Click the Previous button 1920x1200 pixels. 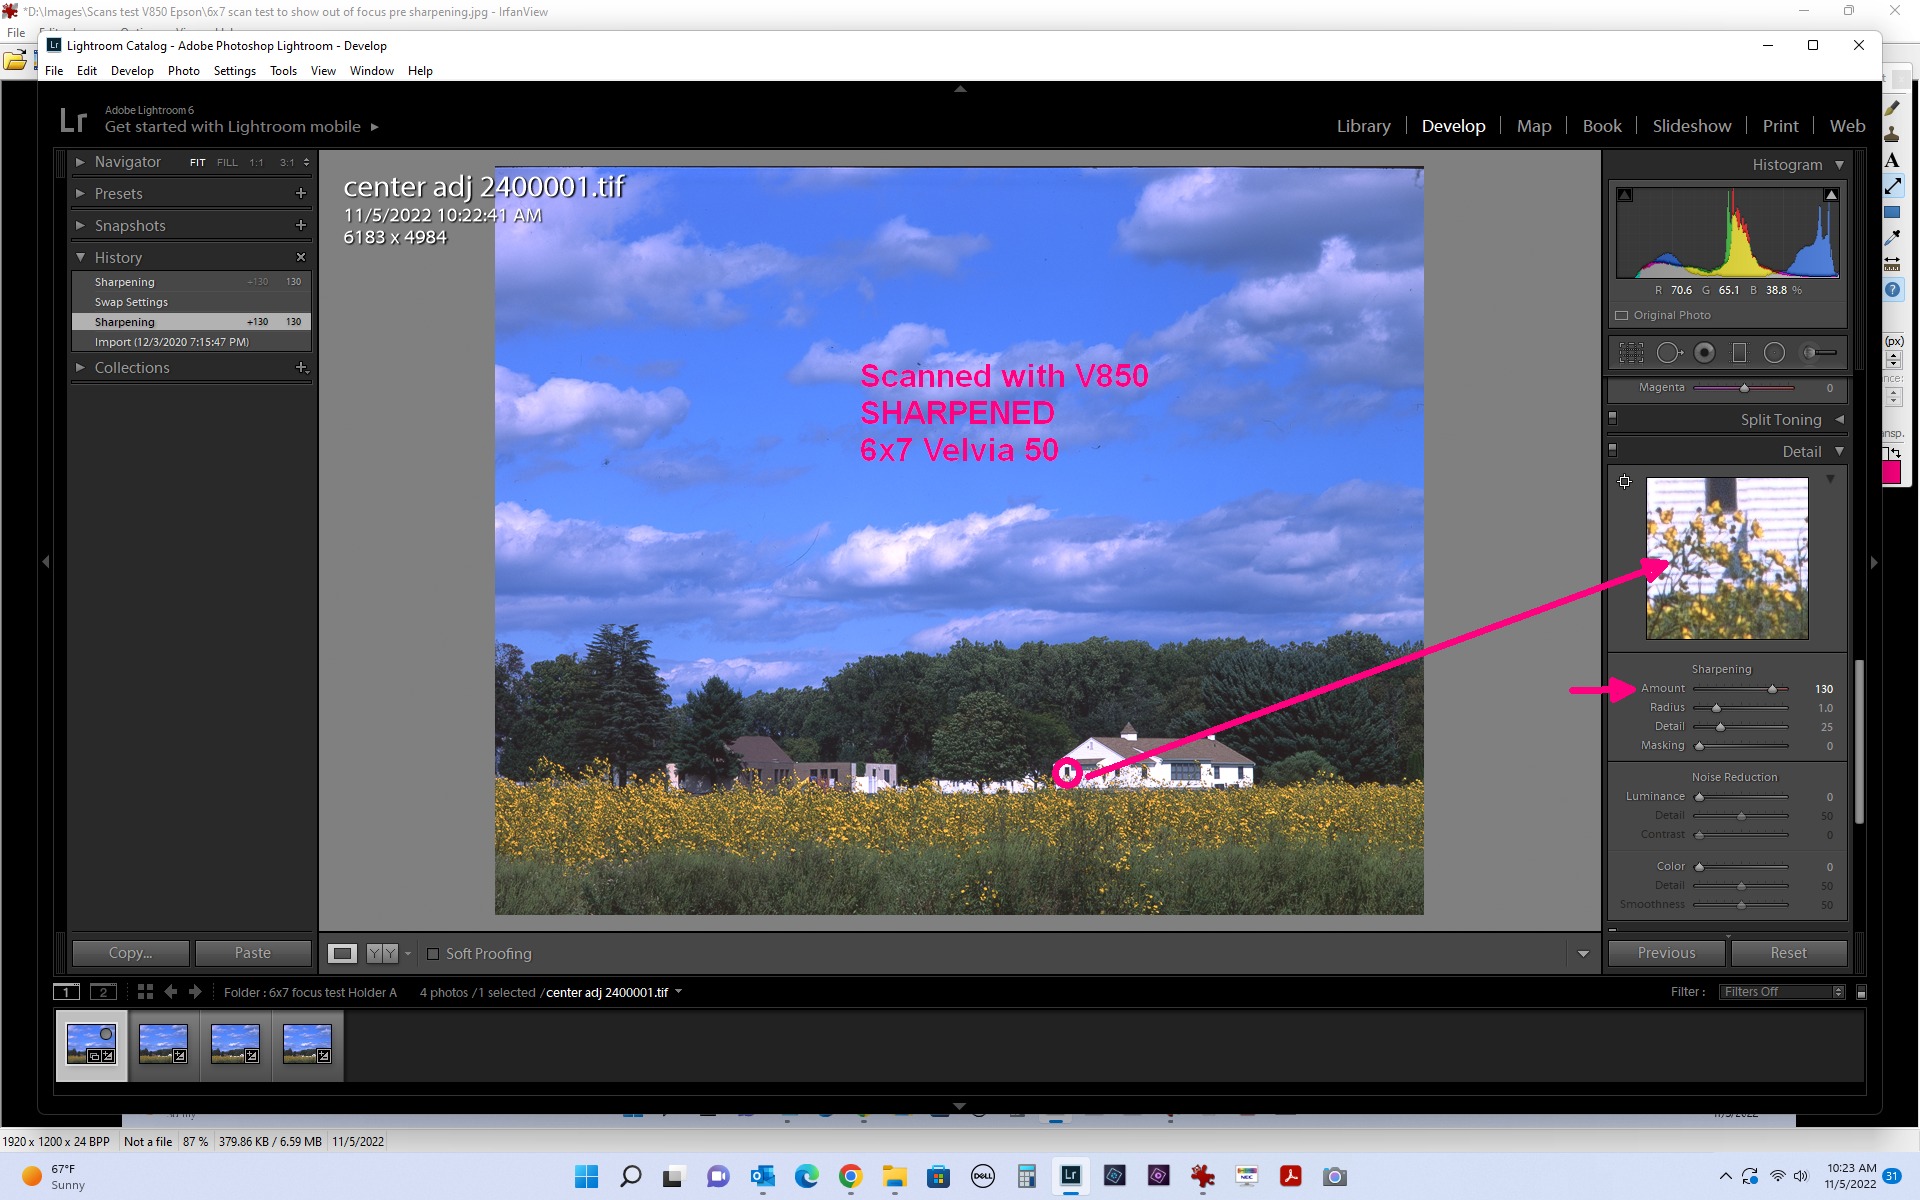click(x=1665, y=953)
